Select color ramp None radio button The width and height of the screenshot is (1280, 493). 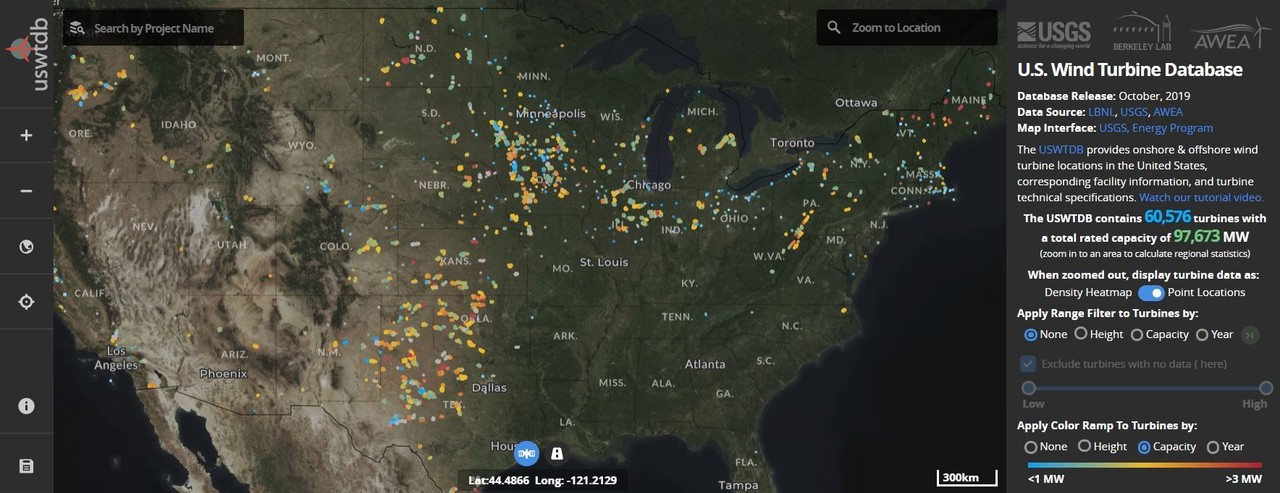(1030, 447)
